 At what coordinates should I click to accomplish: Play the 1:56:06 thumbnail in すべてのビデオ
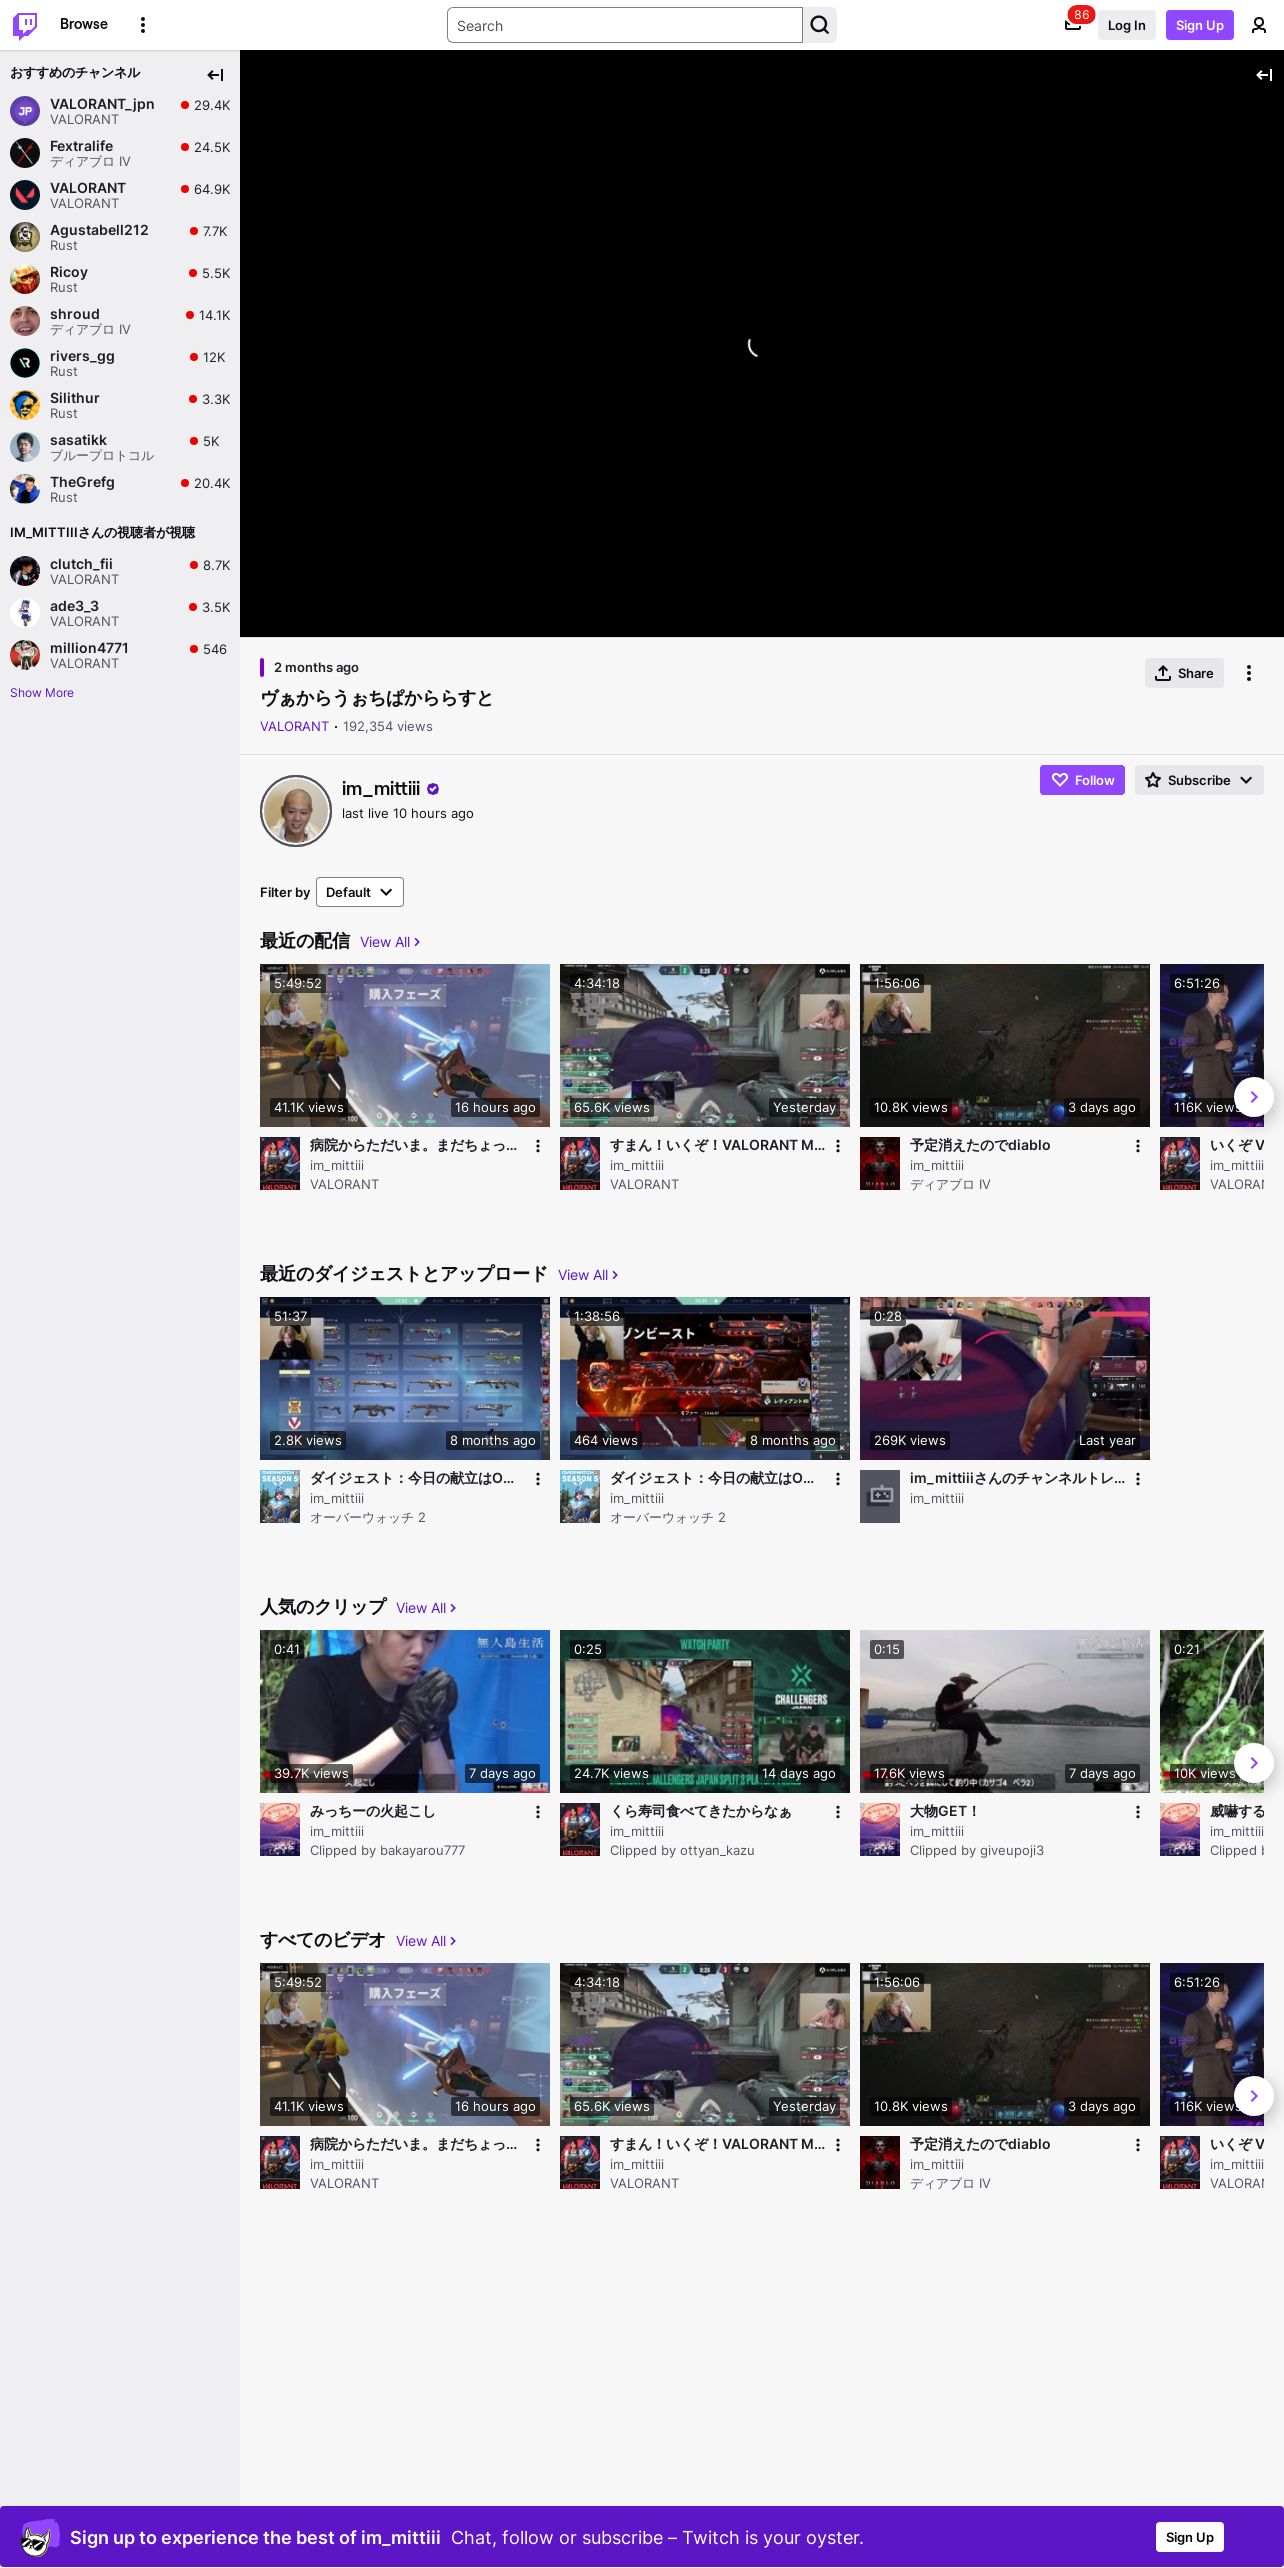click(1005, 2044)
